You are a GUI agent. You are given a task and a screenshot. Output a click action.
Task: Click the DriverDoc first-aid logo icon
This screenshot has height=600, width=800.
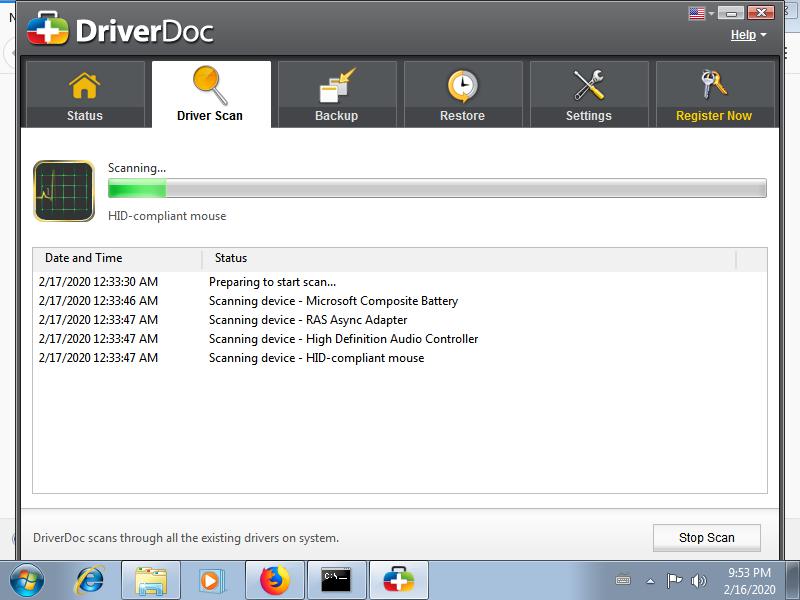point(47,29)
